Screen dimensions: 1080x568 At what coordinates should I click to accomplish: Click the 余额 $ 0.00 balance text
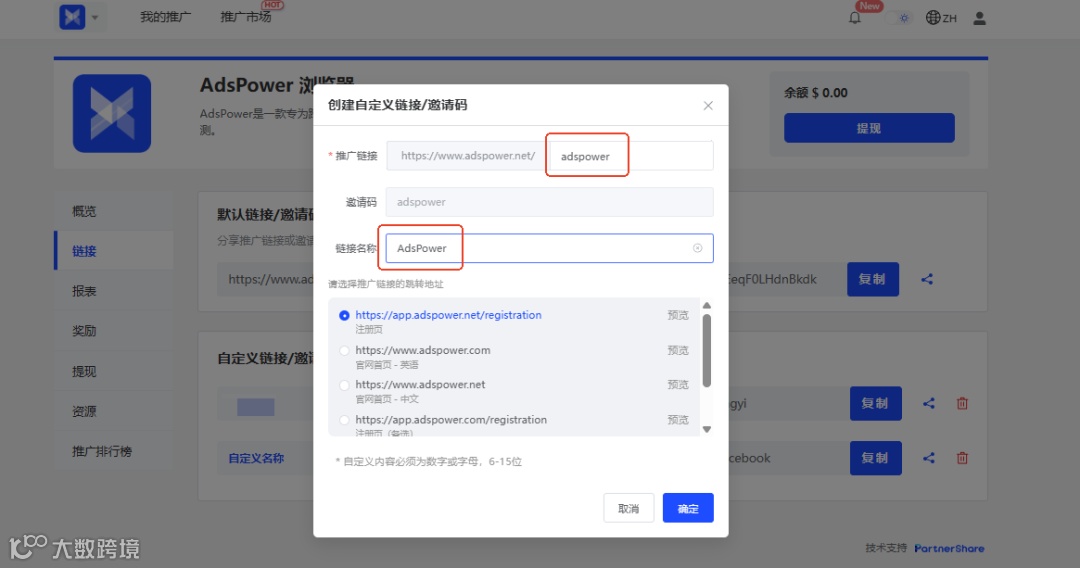pyautogui.click(x=816, y=92)
